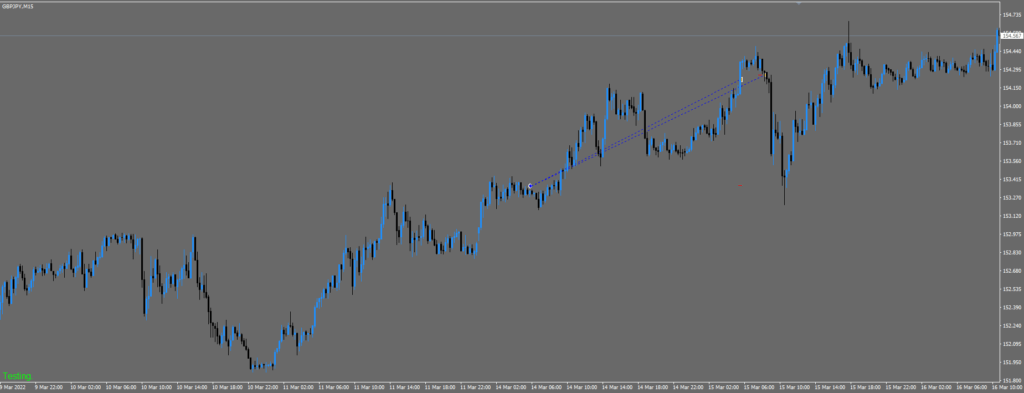Click the 154.000 price scale label

point(1012,106)
